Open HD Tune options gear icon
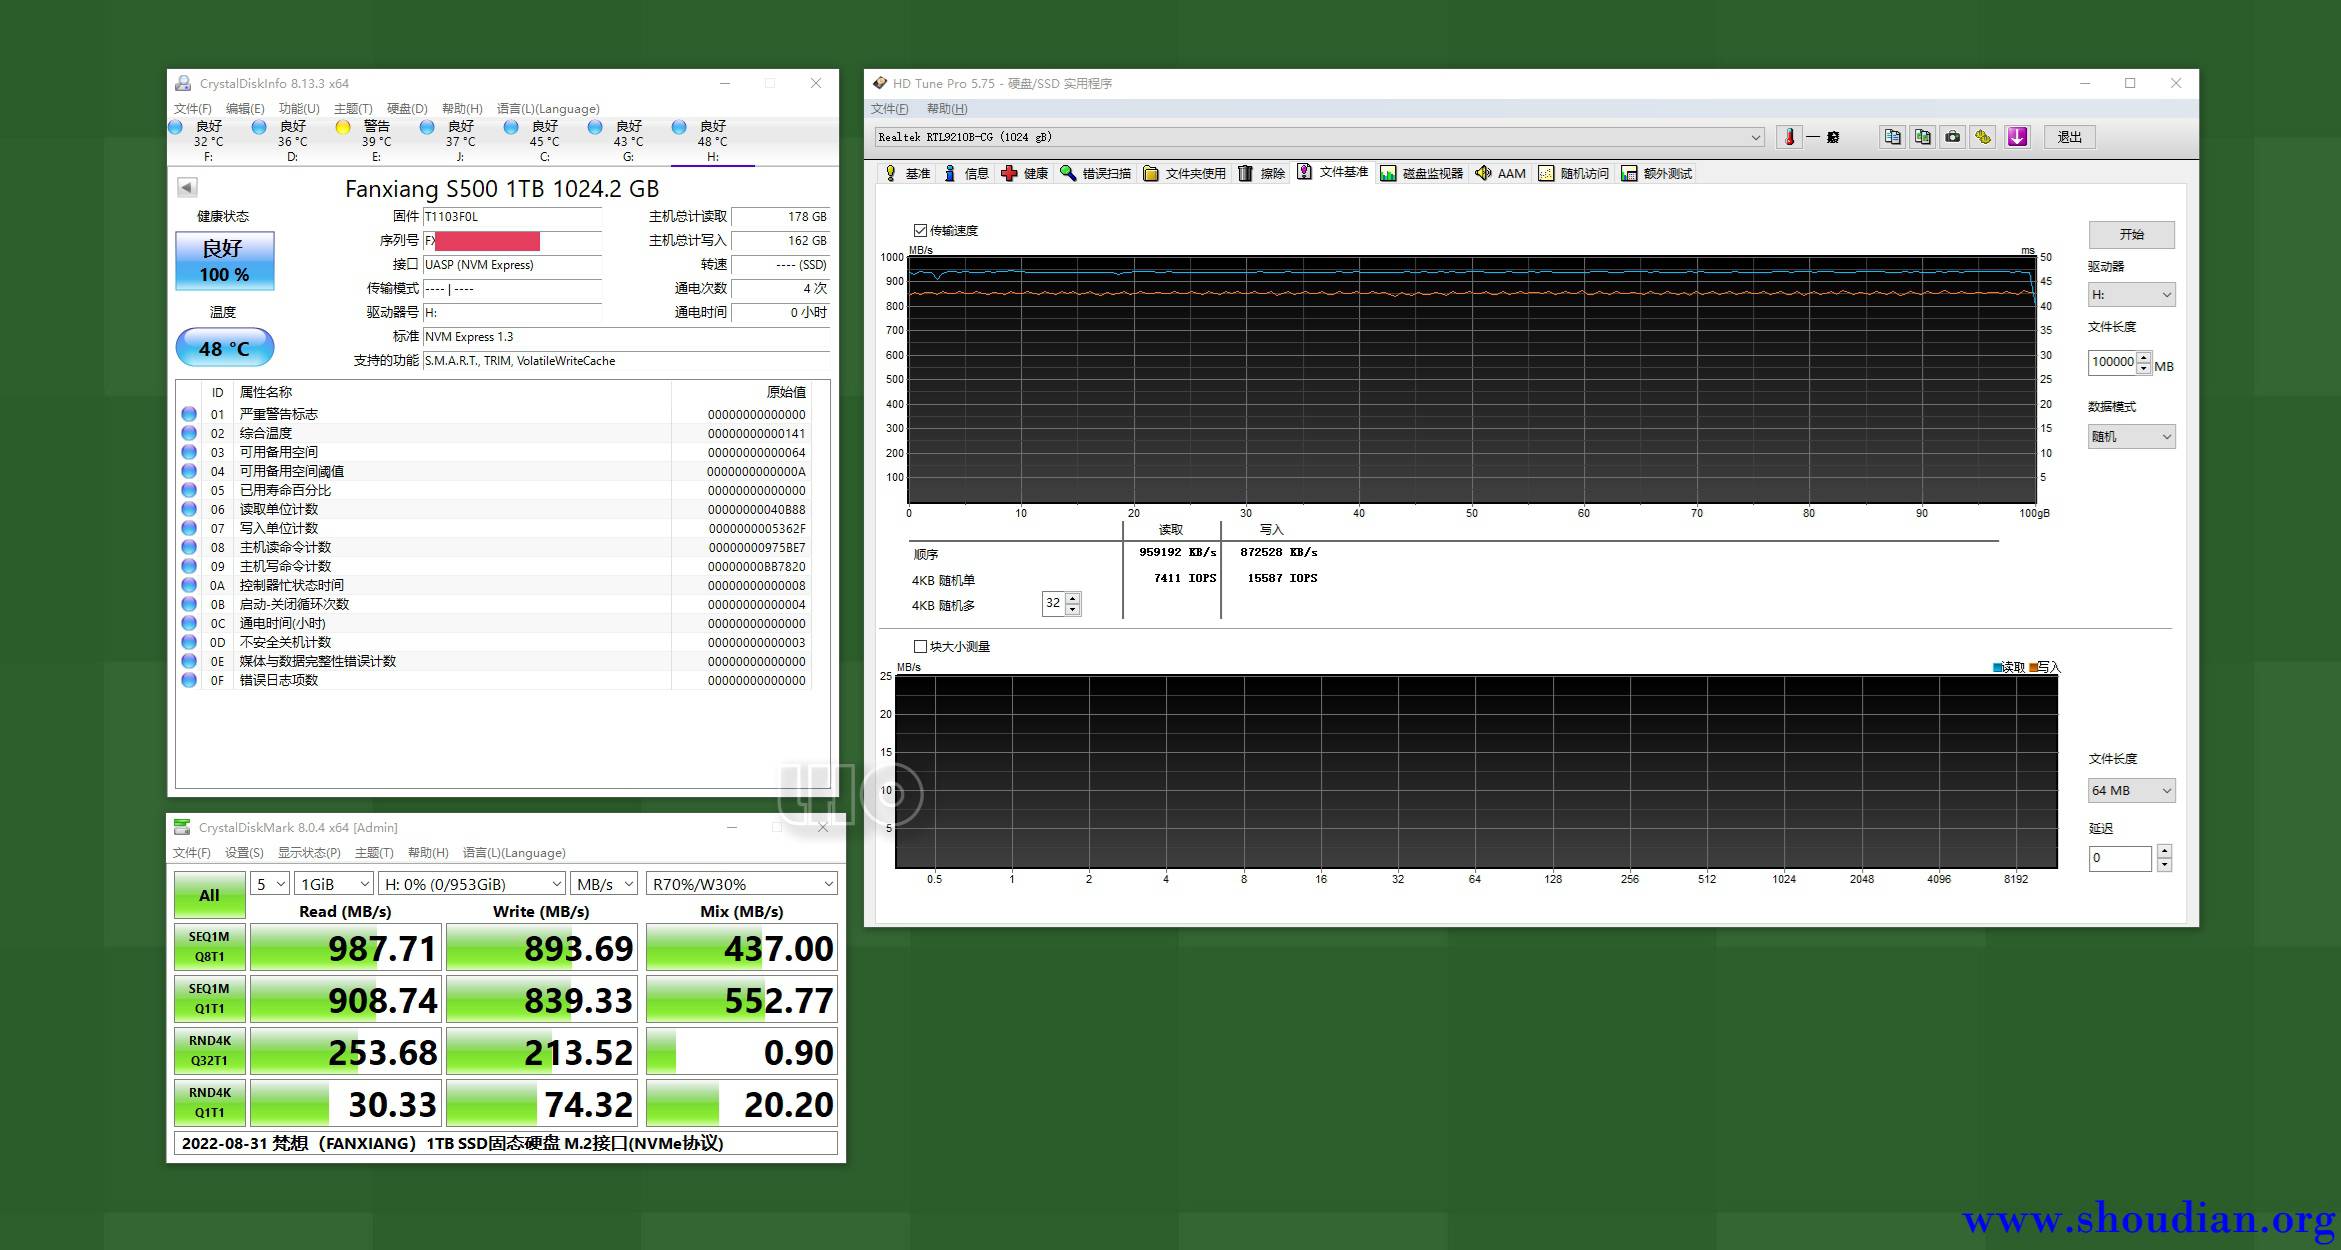 pos(1983,137)
